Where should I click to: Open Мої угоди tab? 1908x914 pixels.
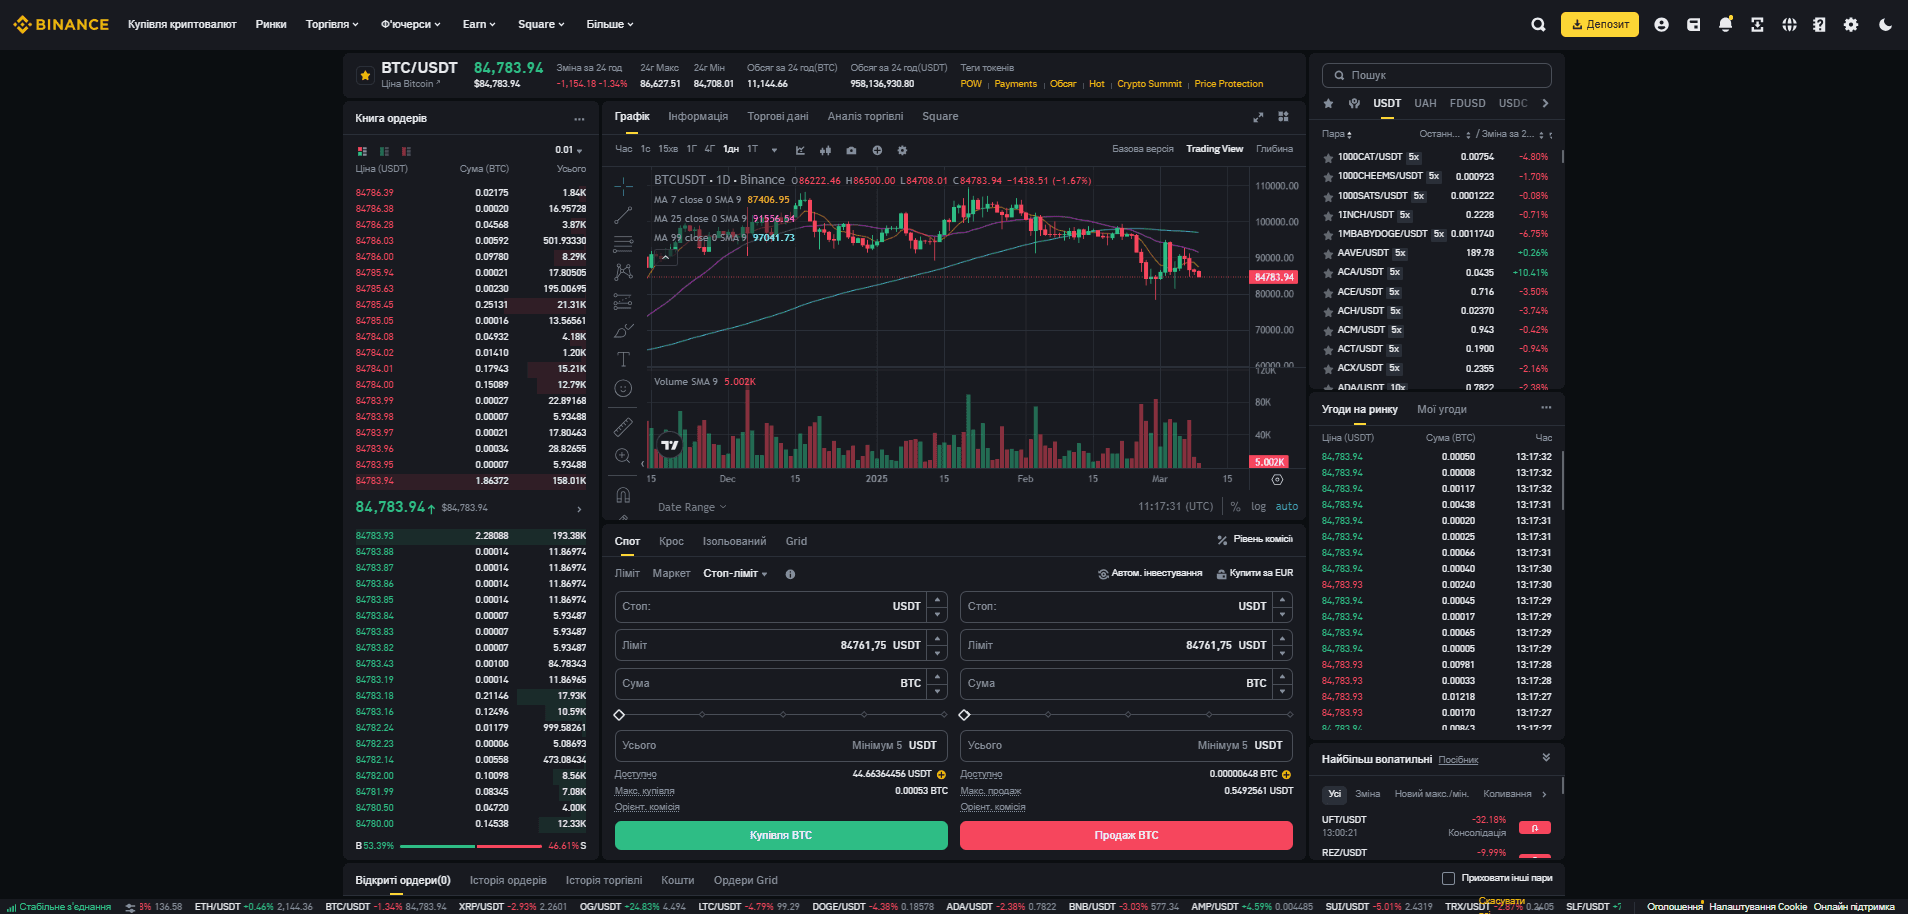click(x=1442, y=409)
